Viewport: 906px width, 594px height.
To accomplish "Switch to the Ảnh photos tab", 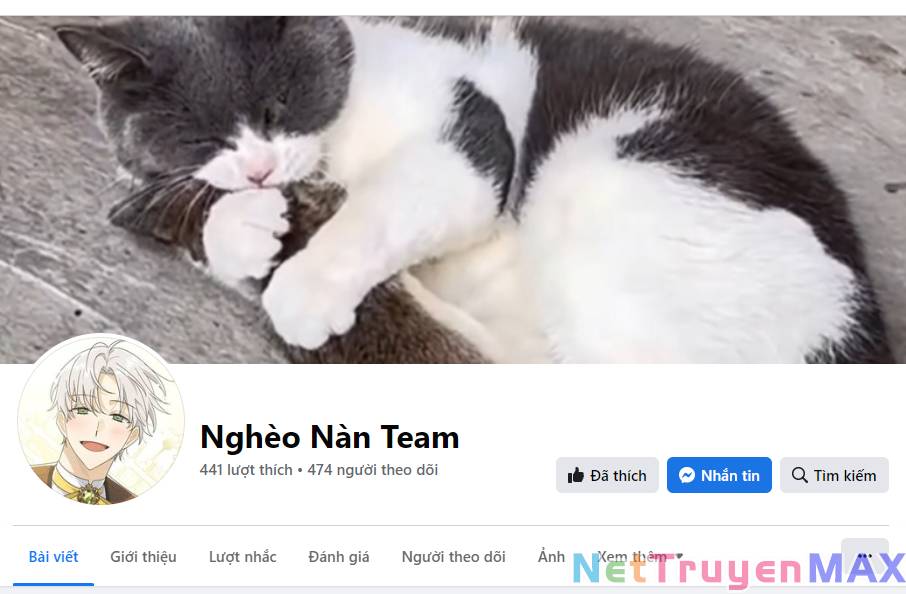I will point(551,556).
